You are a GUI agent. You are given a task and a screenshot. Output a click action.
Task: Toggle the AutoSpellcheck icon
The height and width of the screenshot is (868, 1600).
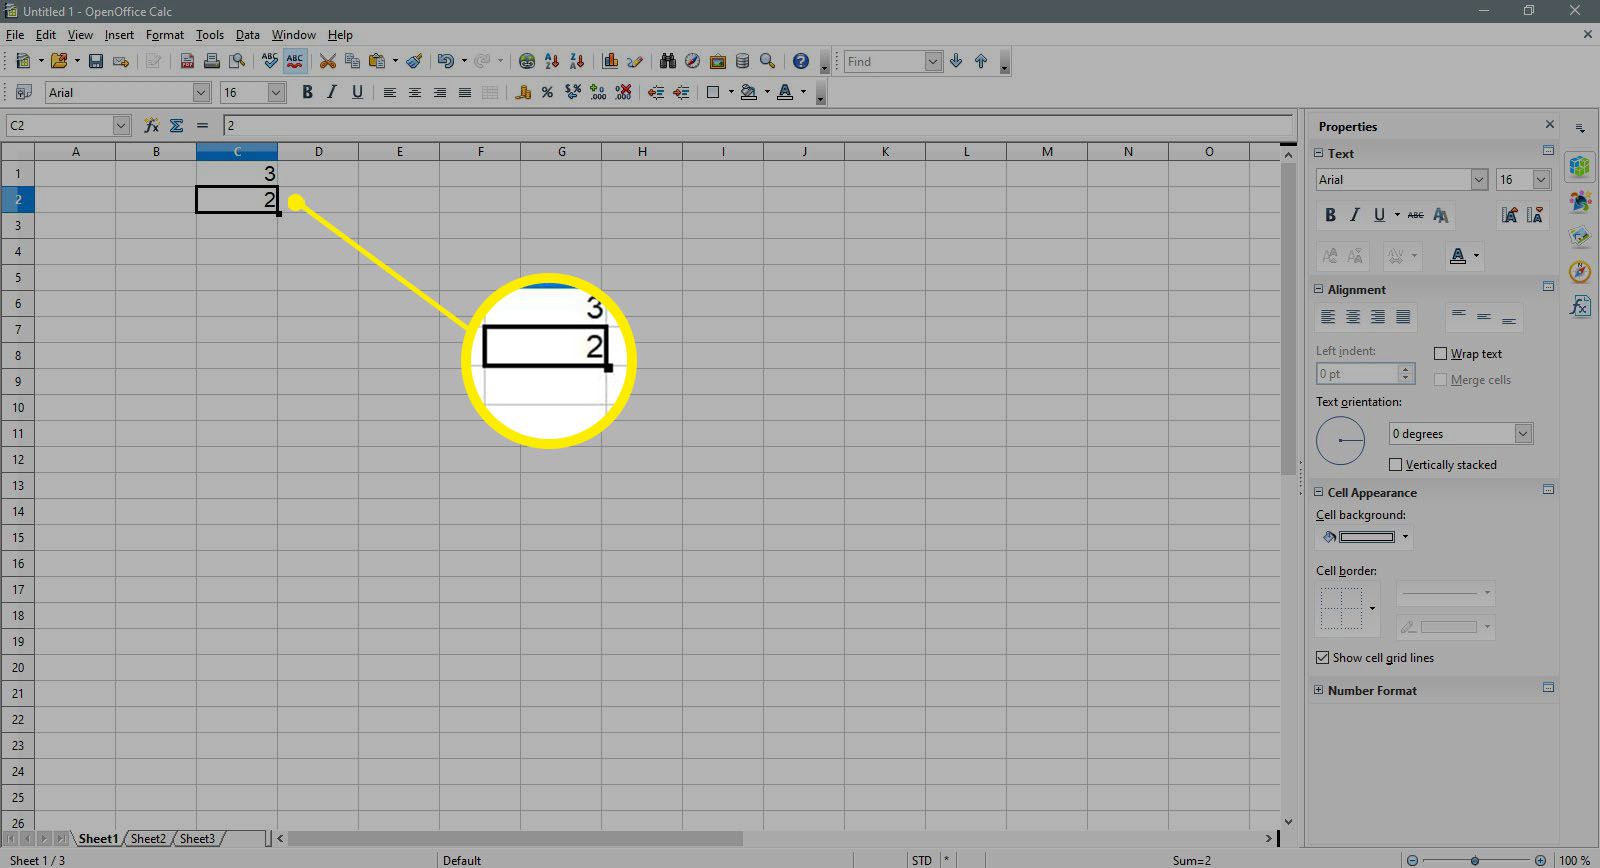coord(295,61)
